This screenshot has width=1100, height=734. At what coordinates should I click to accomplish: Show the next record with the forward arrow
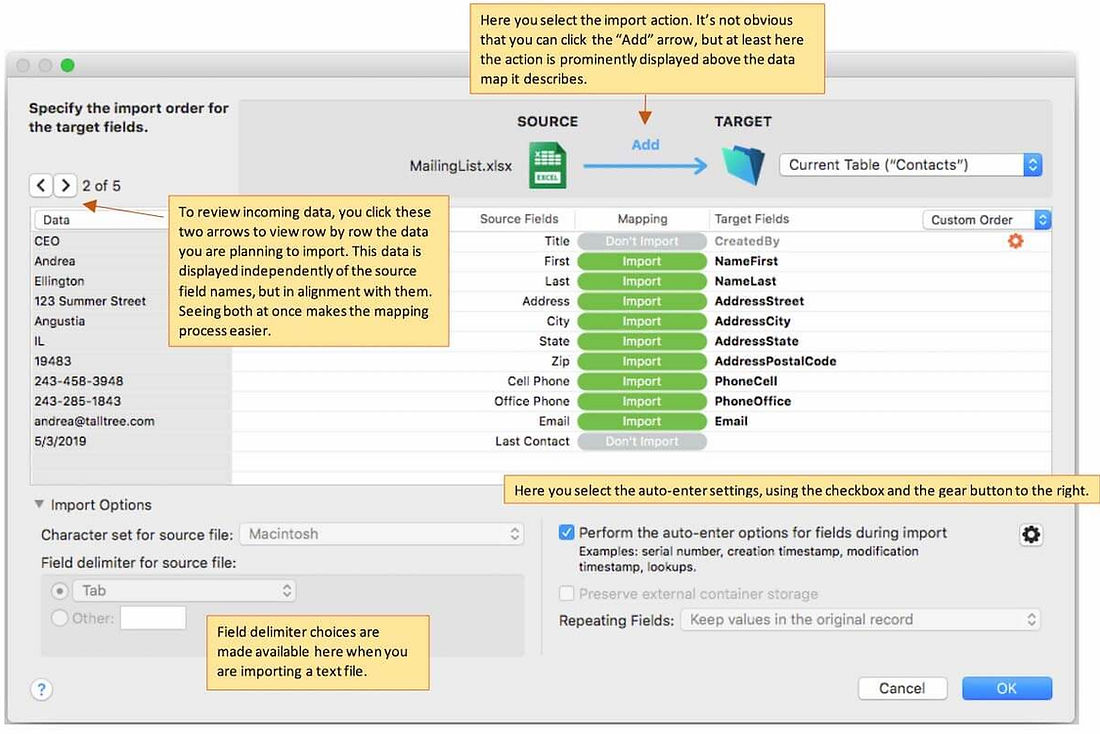click(x=65, y=185)
